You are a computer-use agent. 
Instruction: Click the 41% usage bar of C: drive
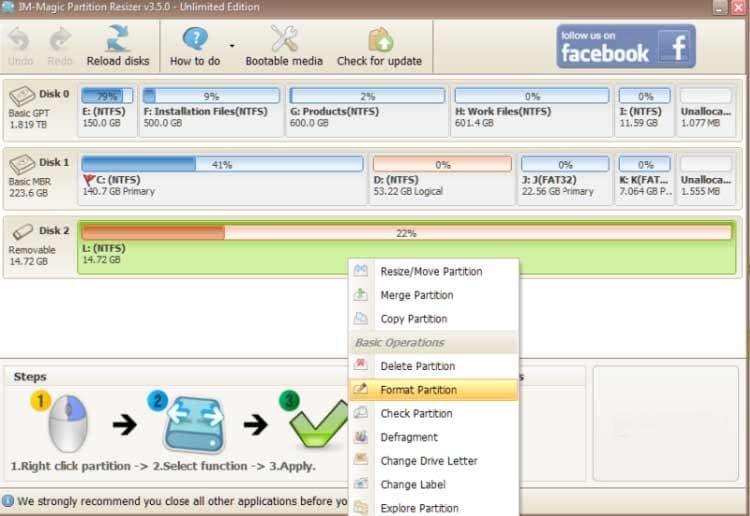click(x=222, y=165)
